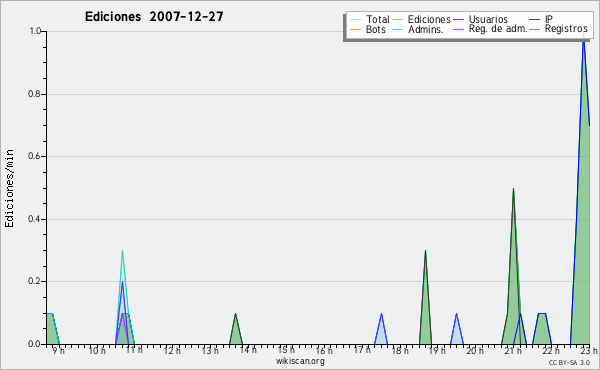Click the 19 h x-axis label
Viewport: 600px width, 370px height.
(437, 350)
